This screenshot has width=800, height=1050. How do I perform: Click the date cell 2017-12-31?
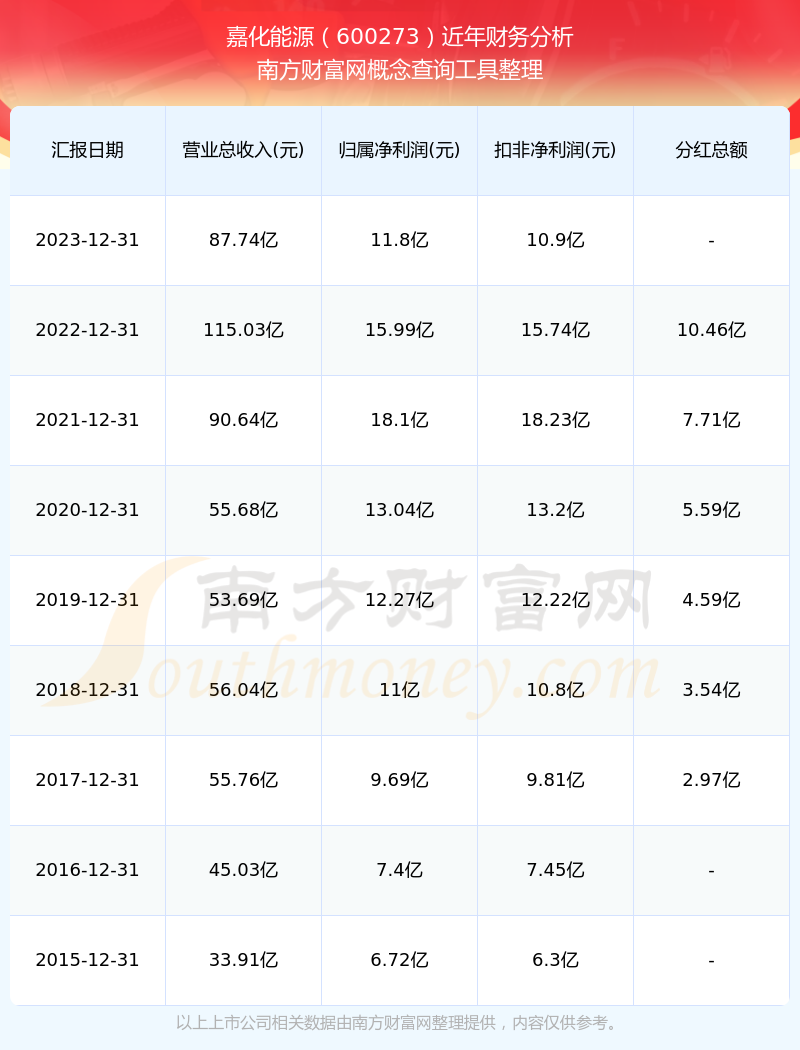(x=88, y=780)
